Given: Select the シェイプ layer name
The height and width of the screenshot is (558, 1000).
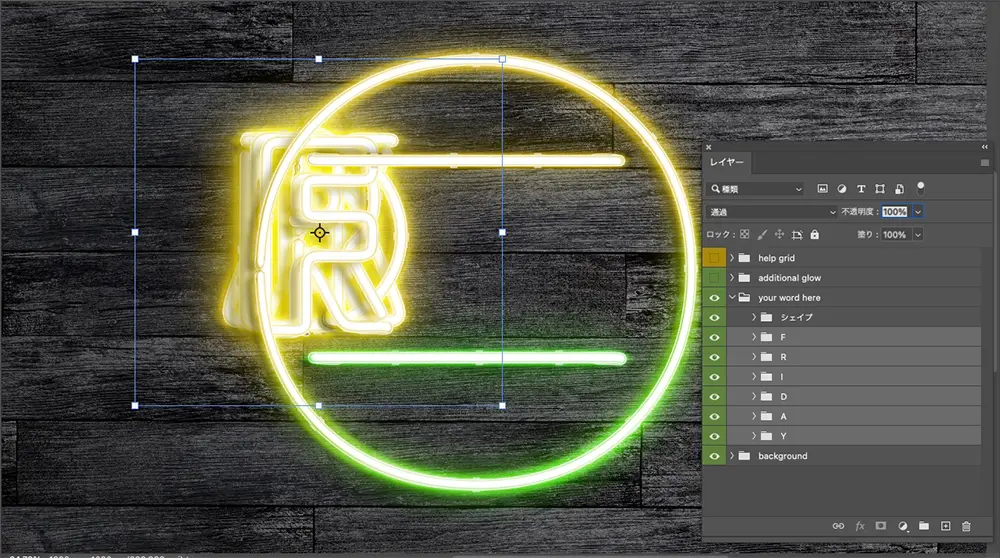Looking at the screenshot, I should click(x=797, y=318).
